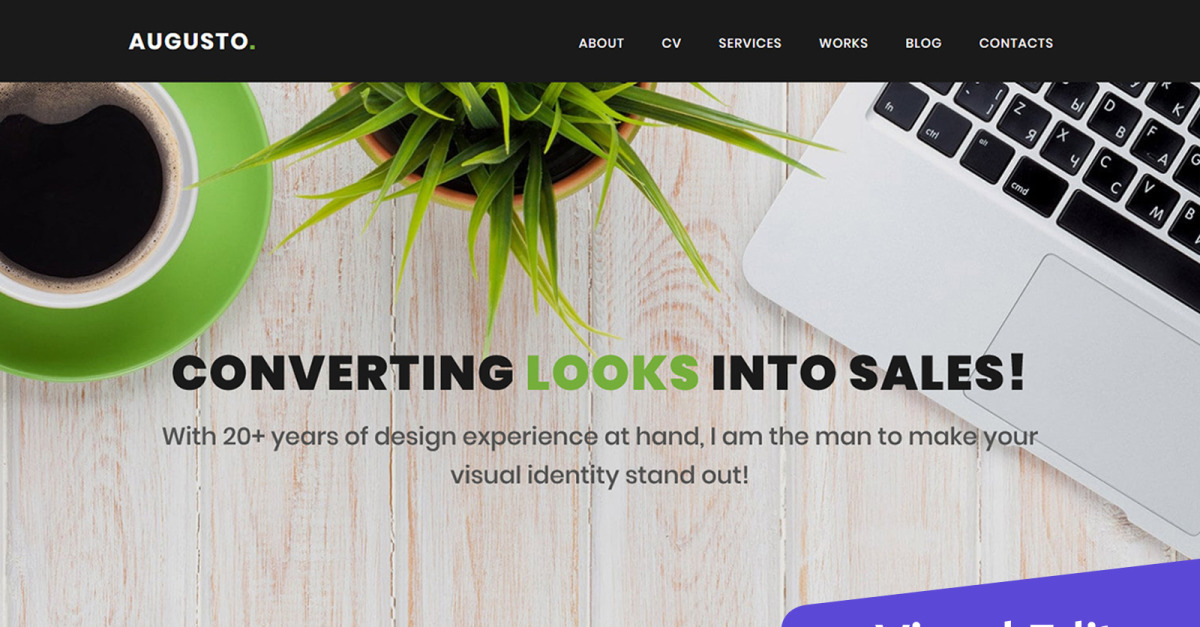The width and height of the screenshot is (1200, 627).
Task: Click the AUGUSTO logo in the header
Action: [191, 42]
